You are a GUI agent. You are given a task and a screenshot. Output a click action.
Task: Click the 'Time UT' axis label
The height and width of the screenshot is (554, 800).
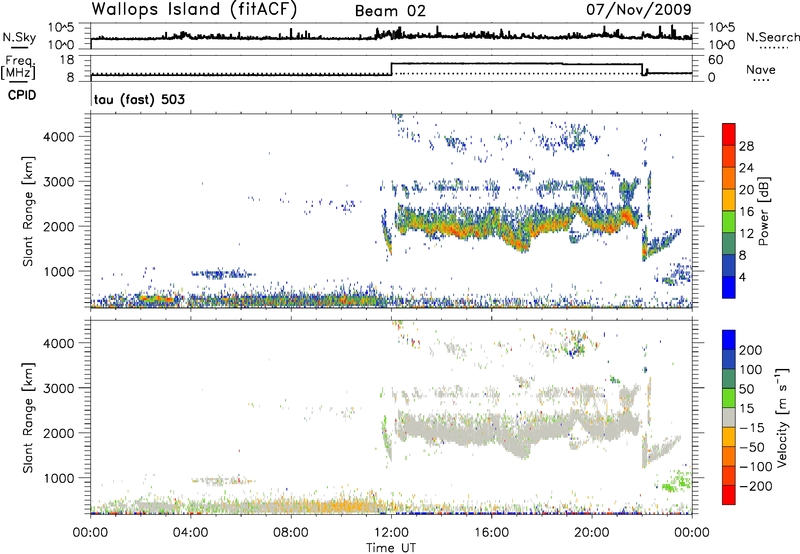(391, 548)
